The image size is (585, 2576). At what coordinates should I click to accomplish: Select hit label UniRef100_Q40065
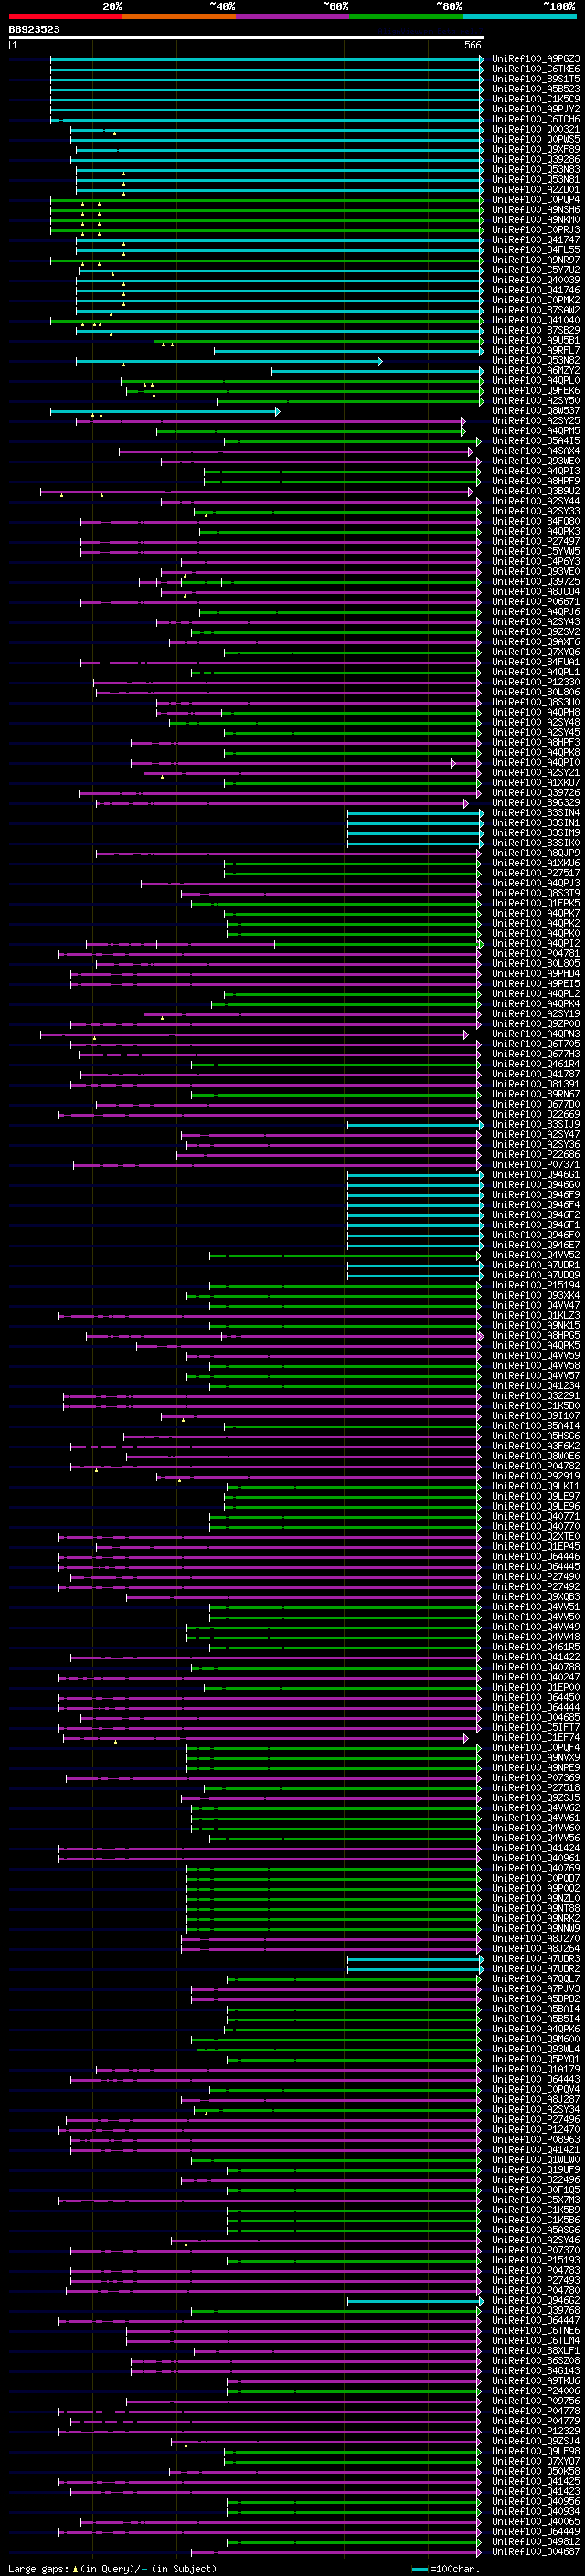[536, 2522]
